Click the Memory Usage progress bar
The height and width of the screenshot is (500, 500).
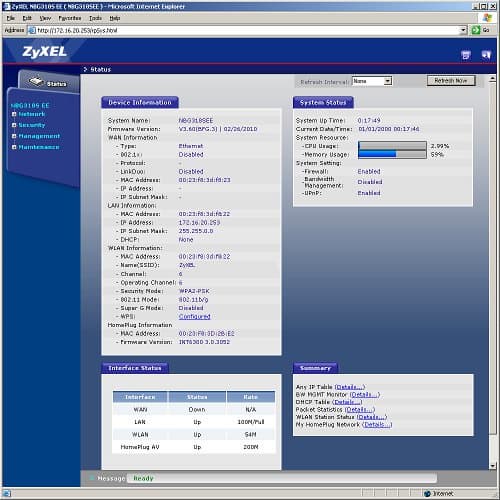pyautogui.click(x=392, y=154)
